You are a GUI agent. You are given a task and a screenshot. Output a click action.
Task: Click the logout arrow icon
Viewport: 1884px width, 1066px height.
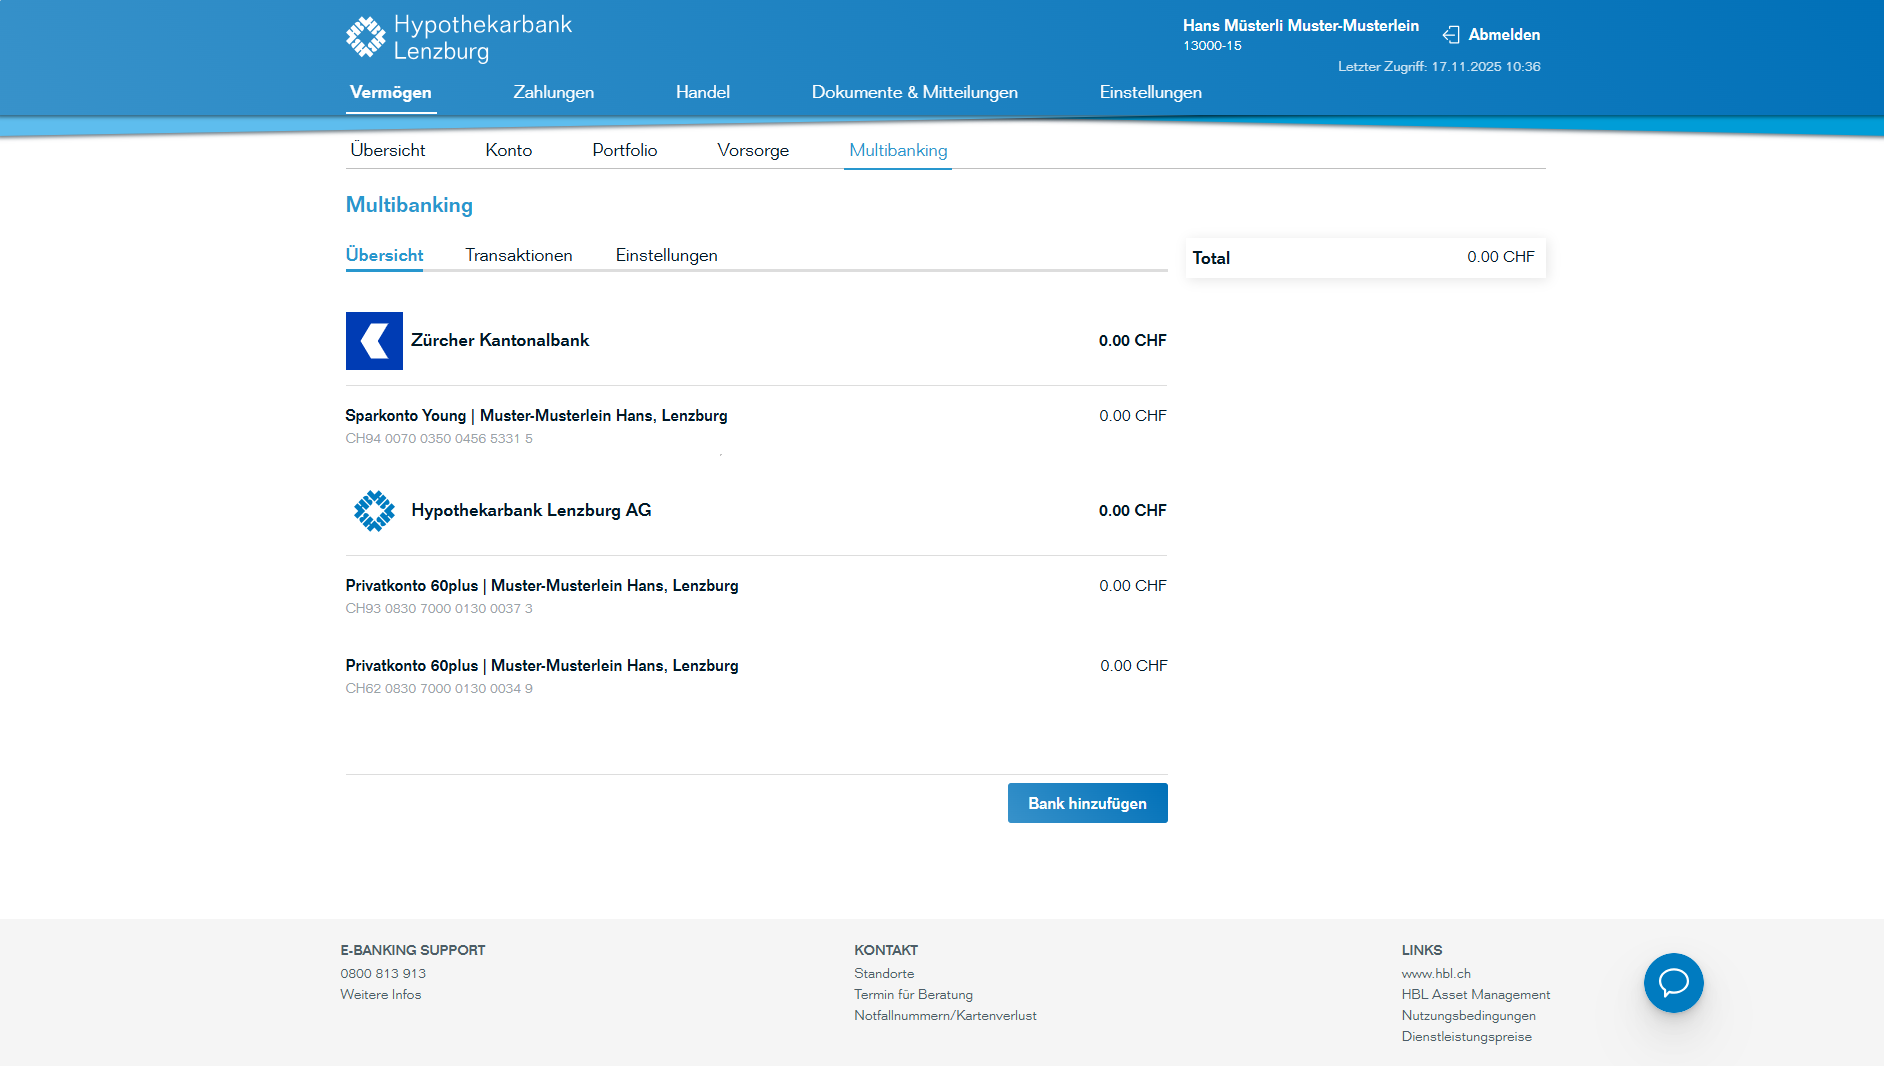(x=1451, y=35)
